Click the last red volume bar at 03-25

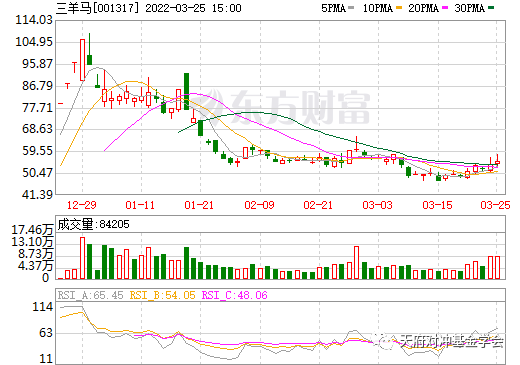(497, 268)
